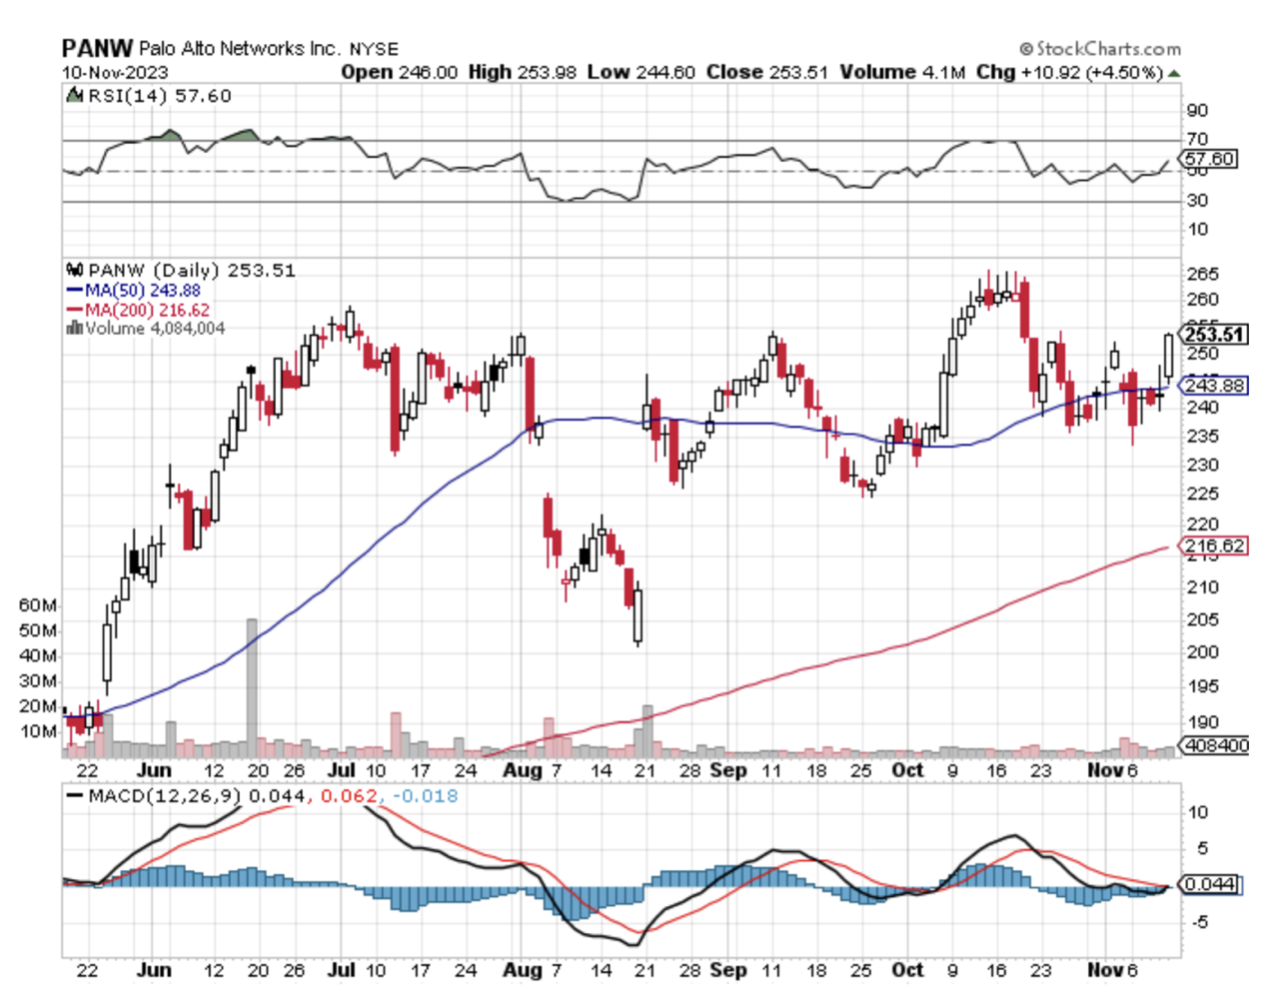Image resolution: width=1270 pixels, height=1008 pixels.
Task: Click the RSI(14) 57.60 legend text
Action: point(160,96)
